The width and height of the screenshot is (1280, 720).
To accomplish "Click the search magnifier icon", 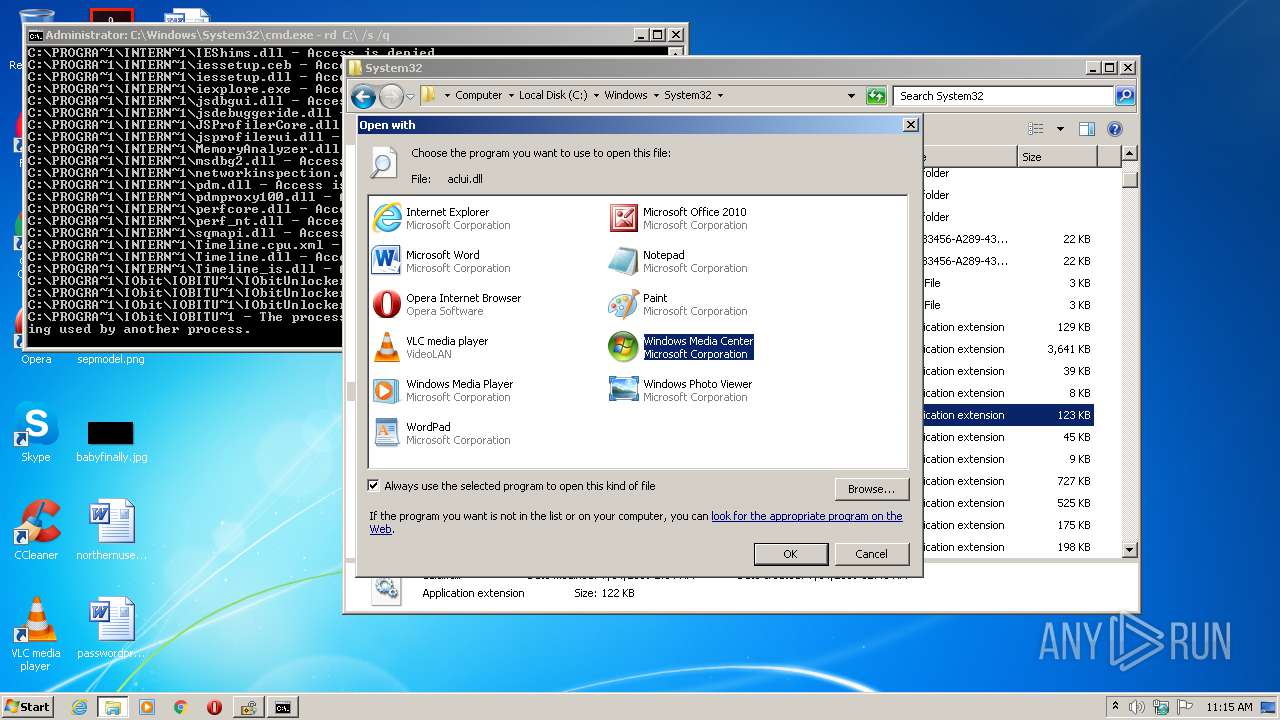I will tap(1125, 96).
